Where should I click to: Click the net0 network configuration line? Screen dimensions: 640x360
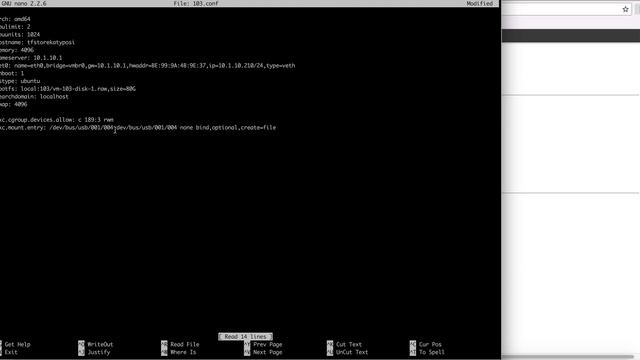pyautogui.click(x=147, y=65)
